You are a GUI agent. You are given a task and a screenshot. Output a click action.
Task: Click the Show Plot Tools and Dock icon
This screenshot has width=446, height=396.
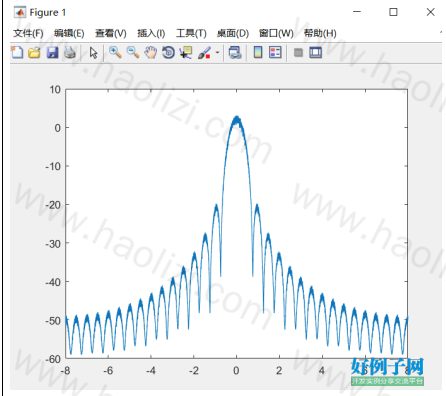(315, 53)
